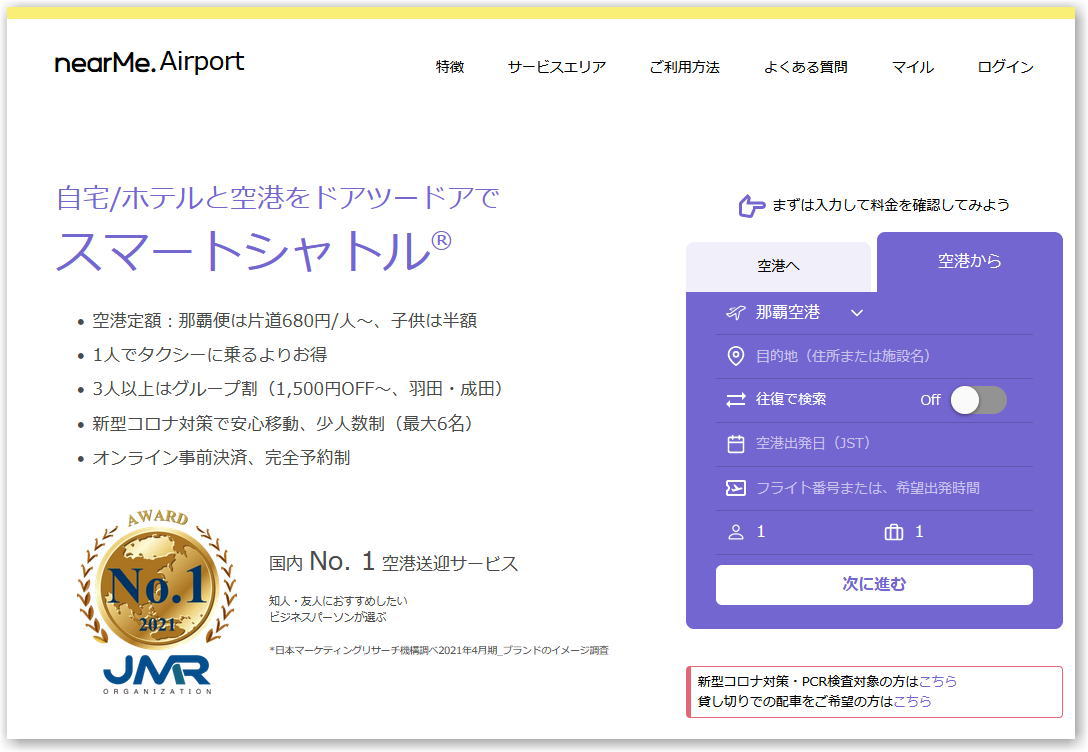Click the JMR No.1 2021 award medal
The image size is (1088, 752).
158,601
